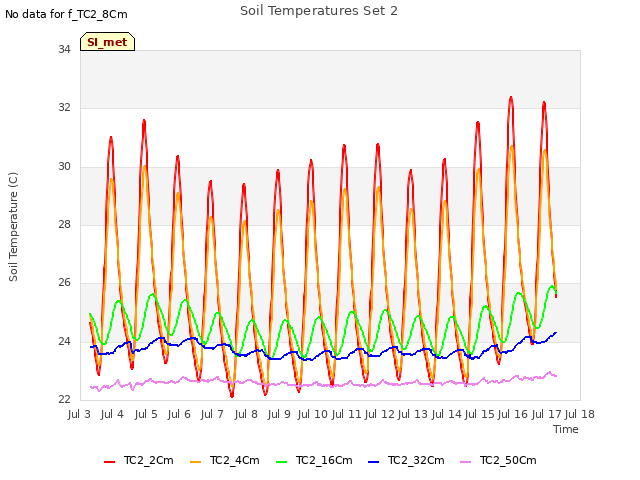Click blue TC2_32Cm legend color marker

point(373,462)
